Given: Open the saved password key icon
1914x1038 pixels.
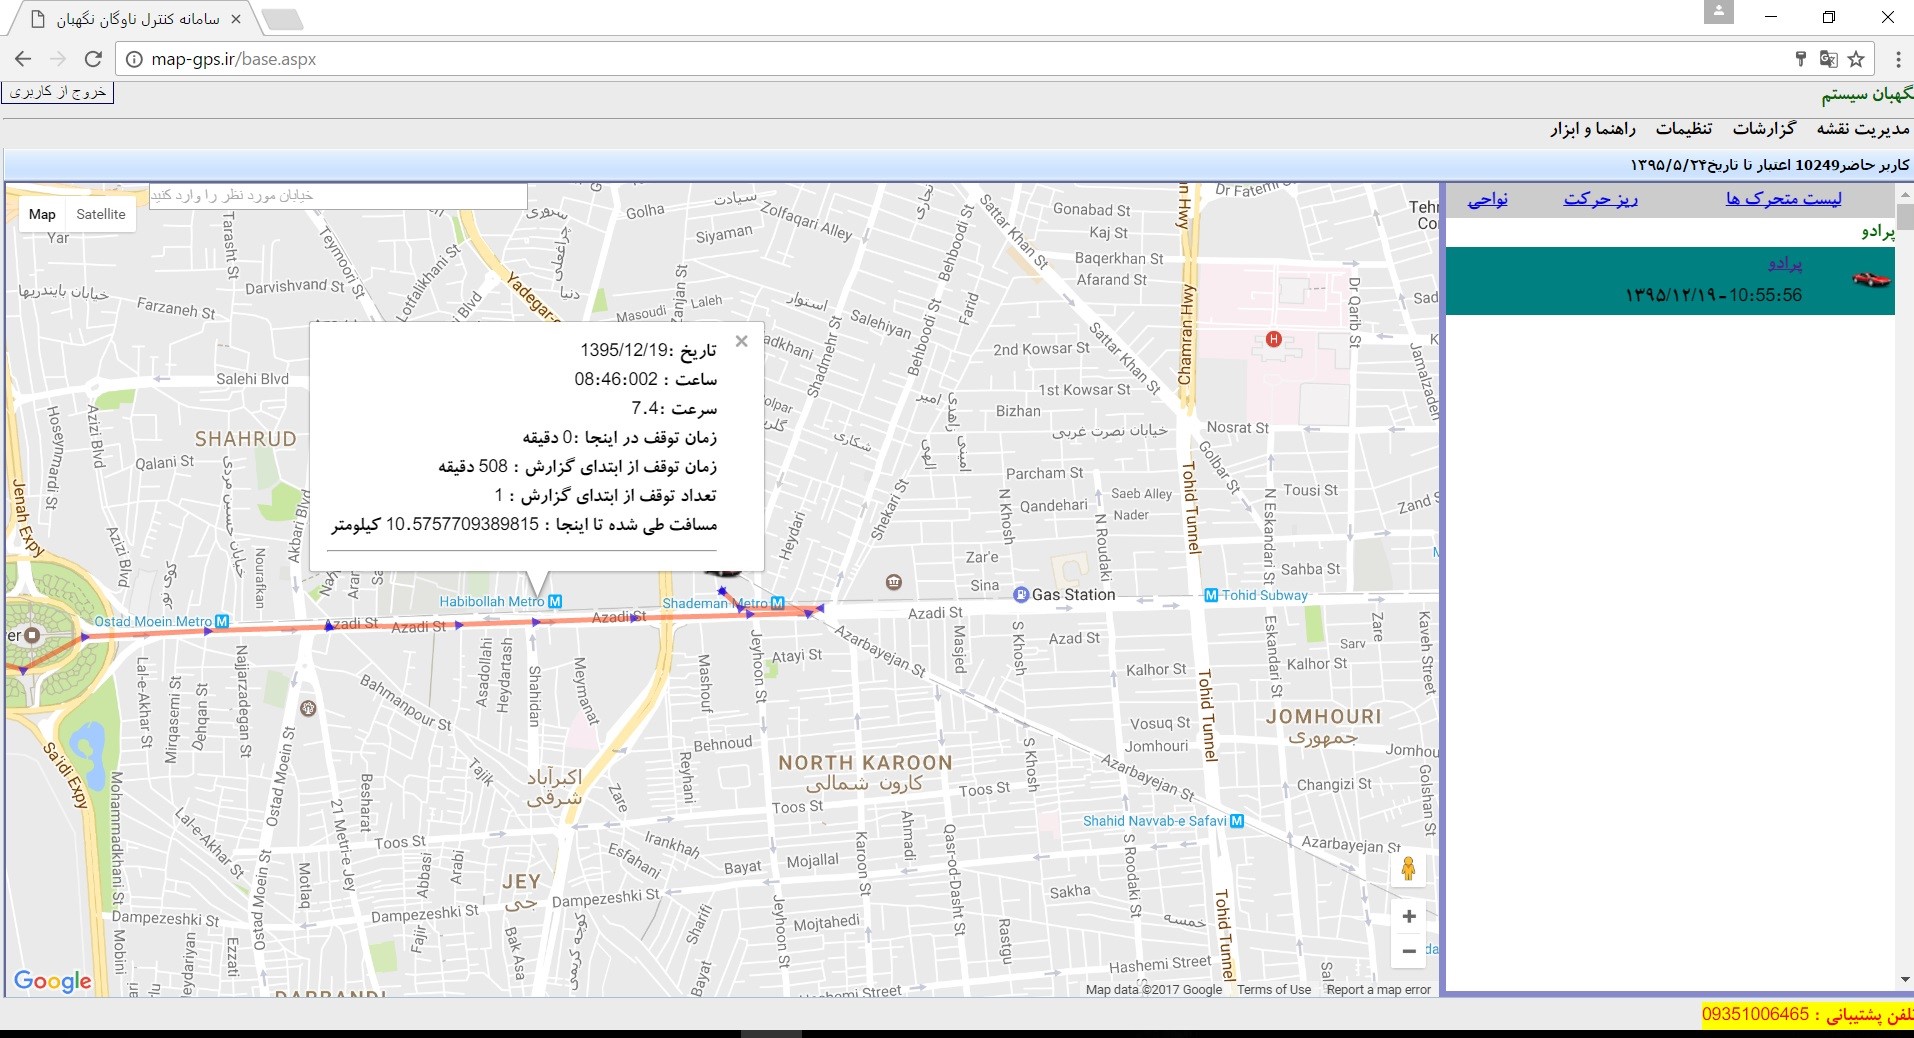Looking at the screenshot, I should click(x=1800, y=59).
